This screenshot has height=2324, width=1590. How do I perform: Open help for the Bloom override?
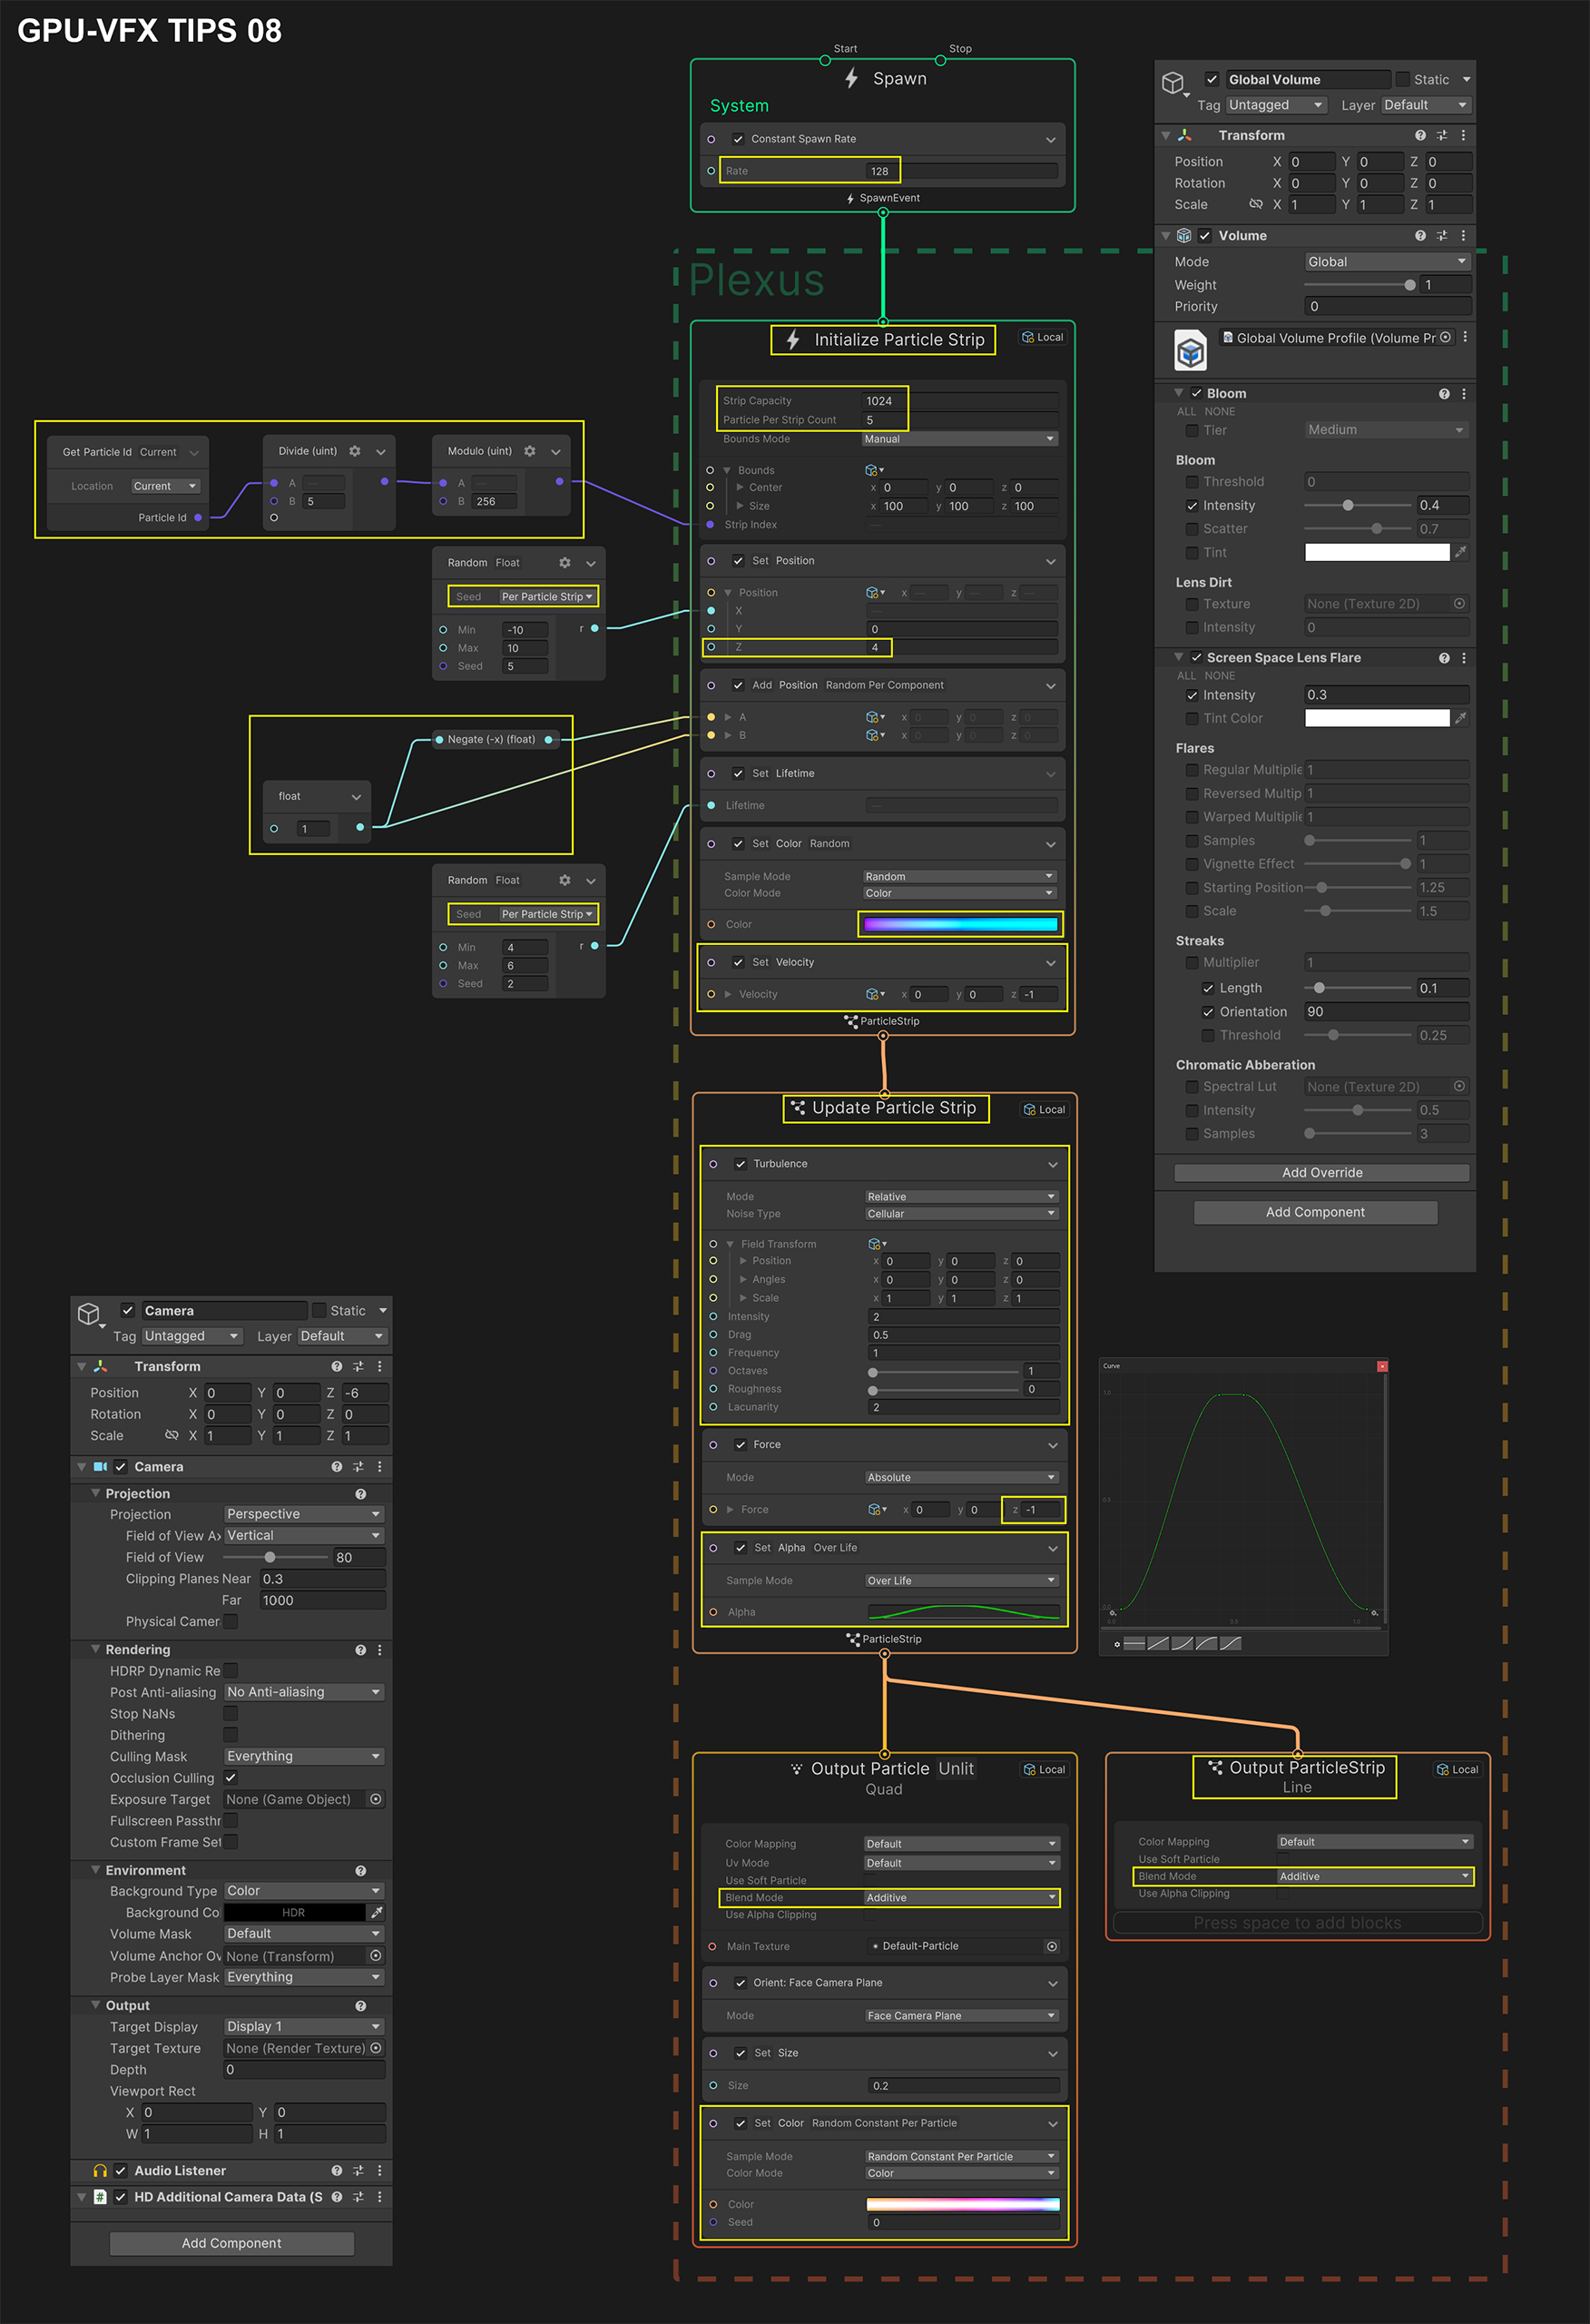[x=1444, y=394]
